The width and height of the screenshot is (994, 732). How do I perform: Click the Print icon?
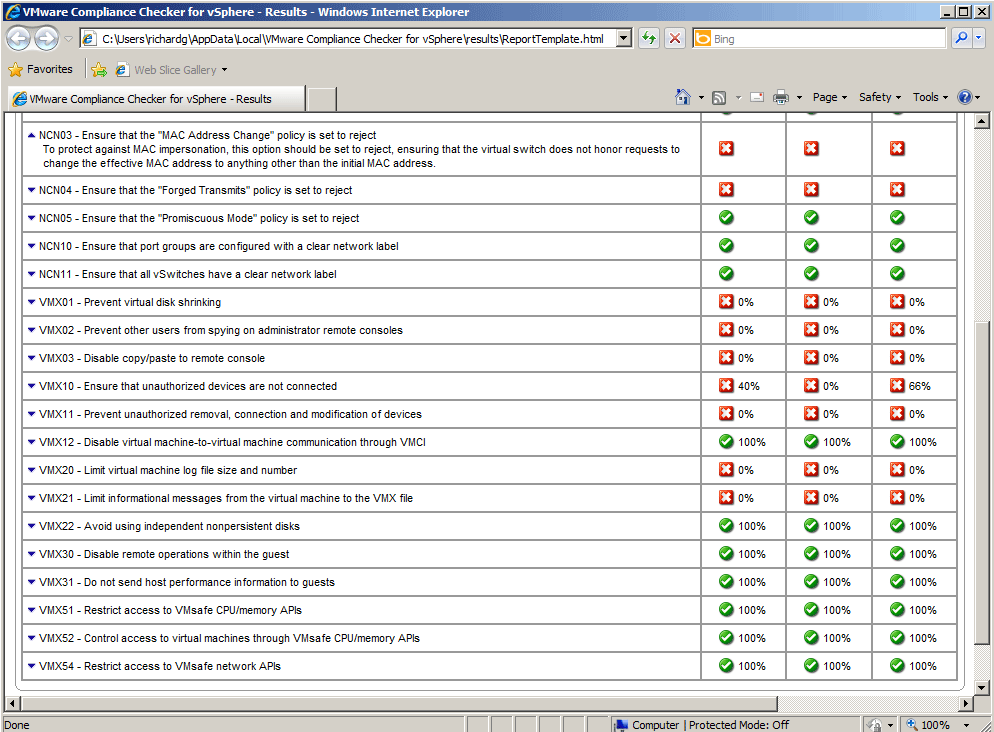tap(781, 97)
